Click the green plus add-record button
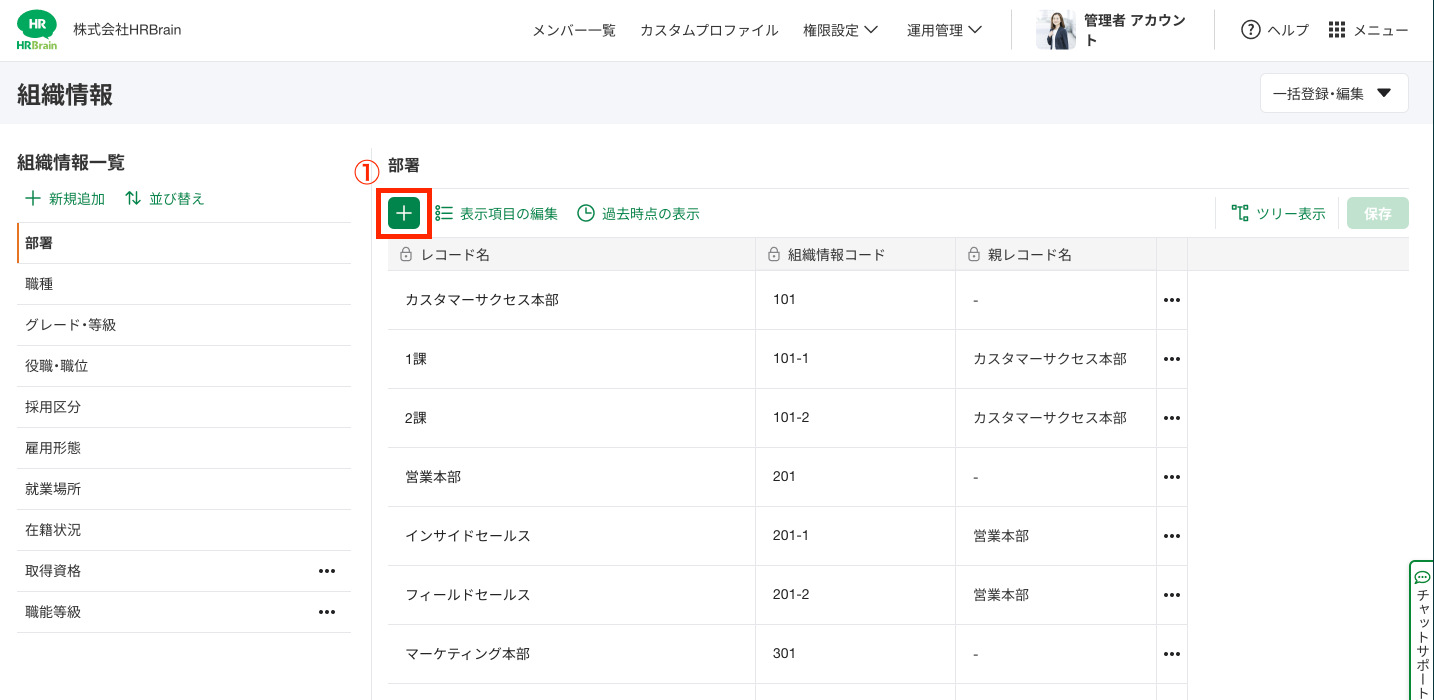The height and width of the screenshot is (700, 1434). [404, 213]
